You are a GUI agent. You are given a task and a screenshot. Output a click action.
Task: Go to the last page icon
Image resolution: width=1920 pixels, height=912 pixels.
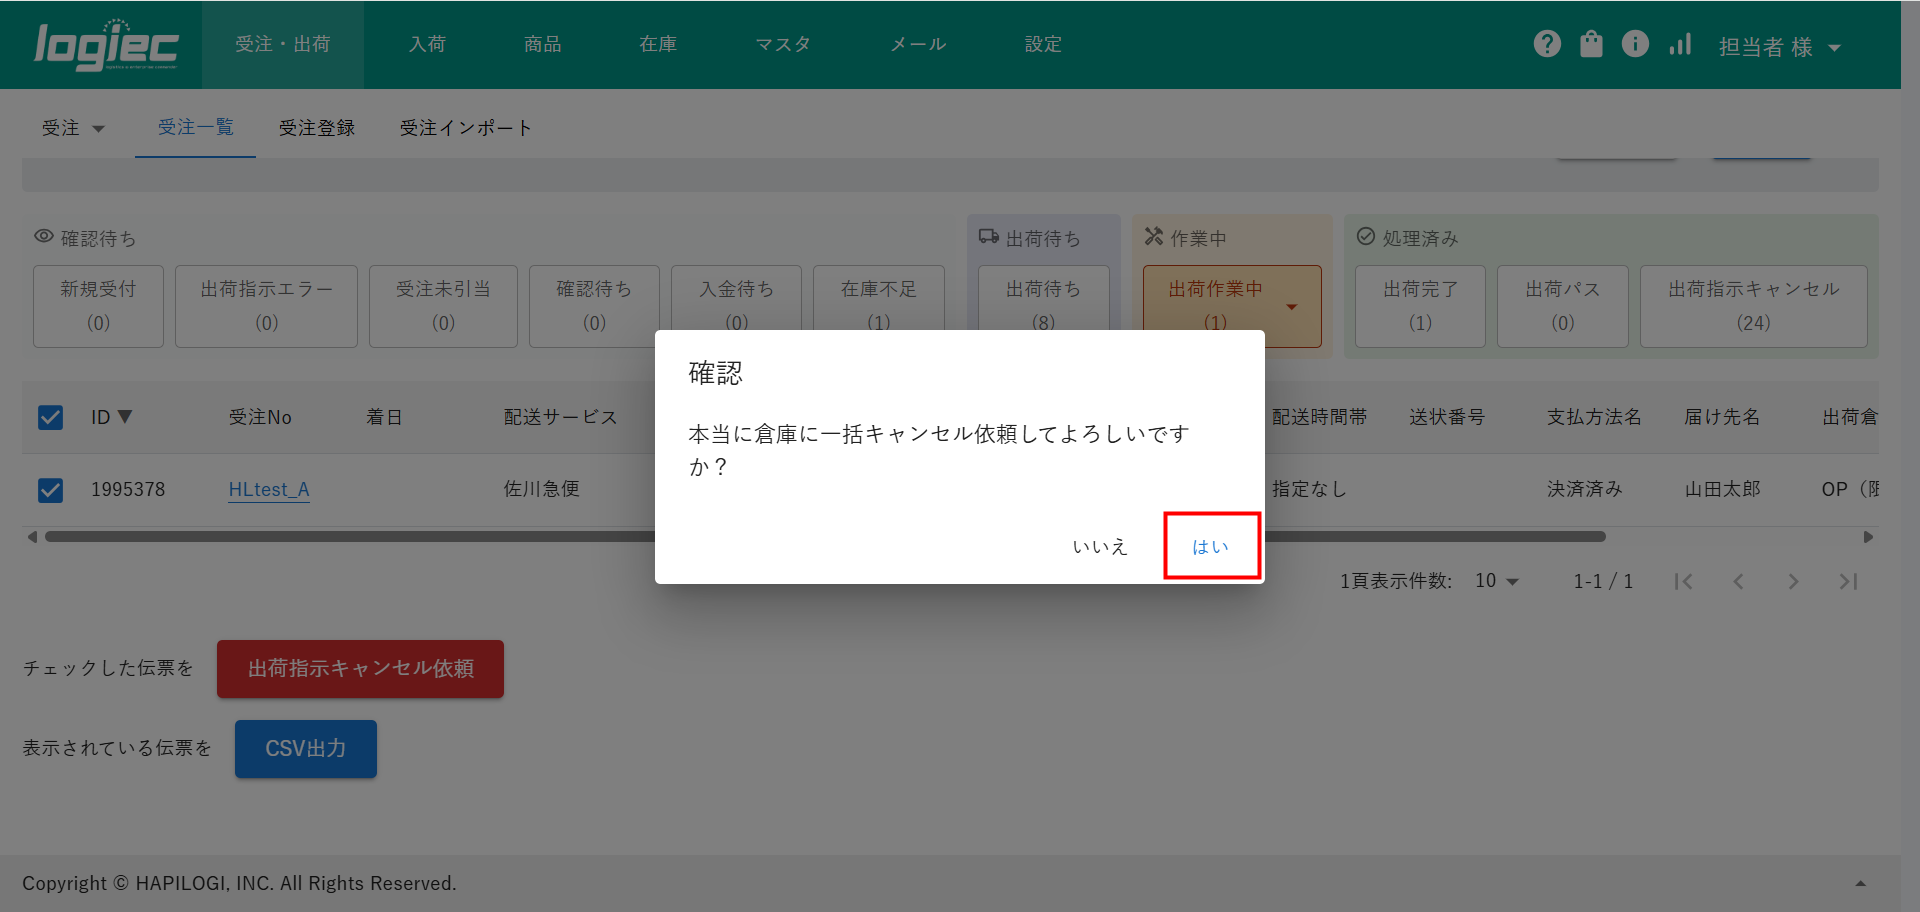coord(1848,581)
